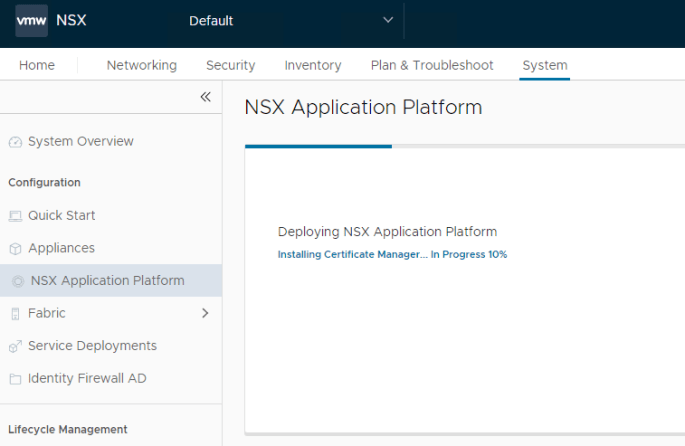Open the Security tab
This screenshot has height=446, width=685.
[x=230, y=65]
